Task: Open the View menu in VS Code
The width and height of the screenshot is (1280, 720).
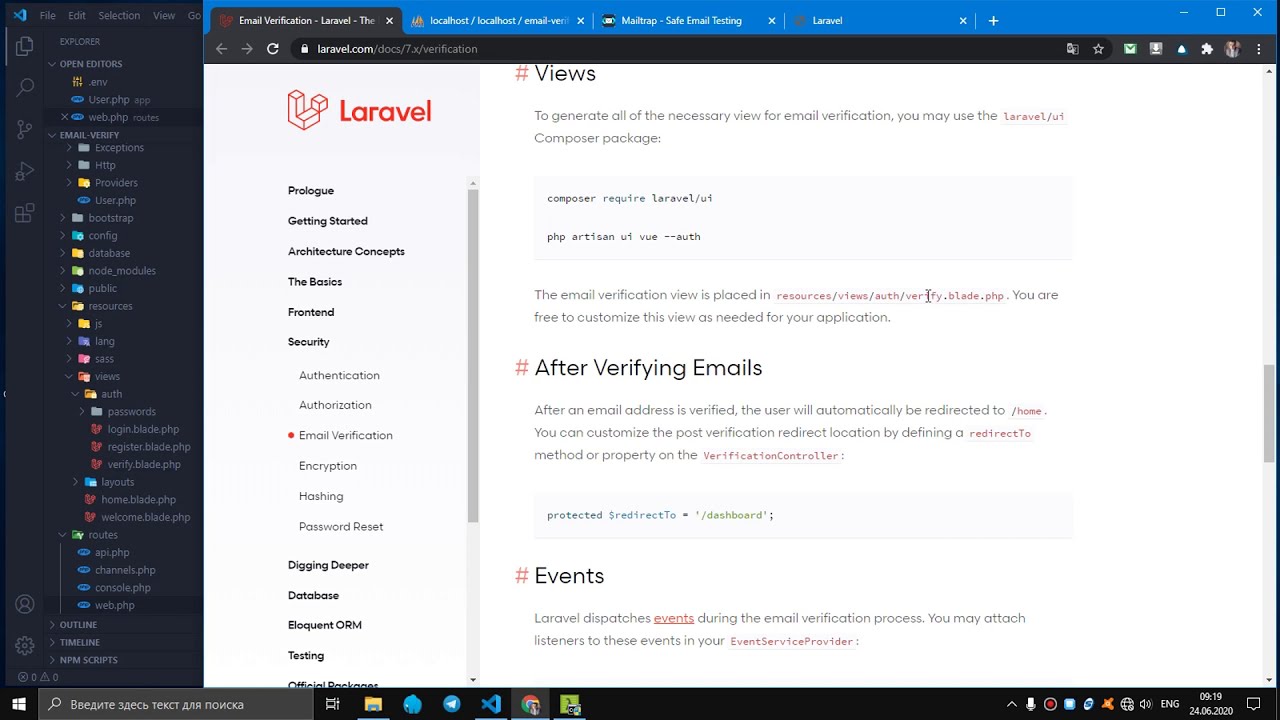Action: (x=164, y=15)
